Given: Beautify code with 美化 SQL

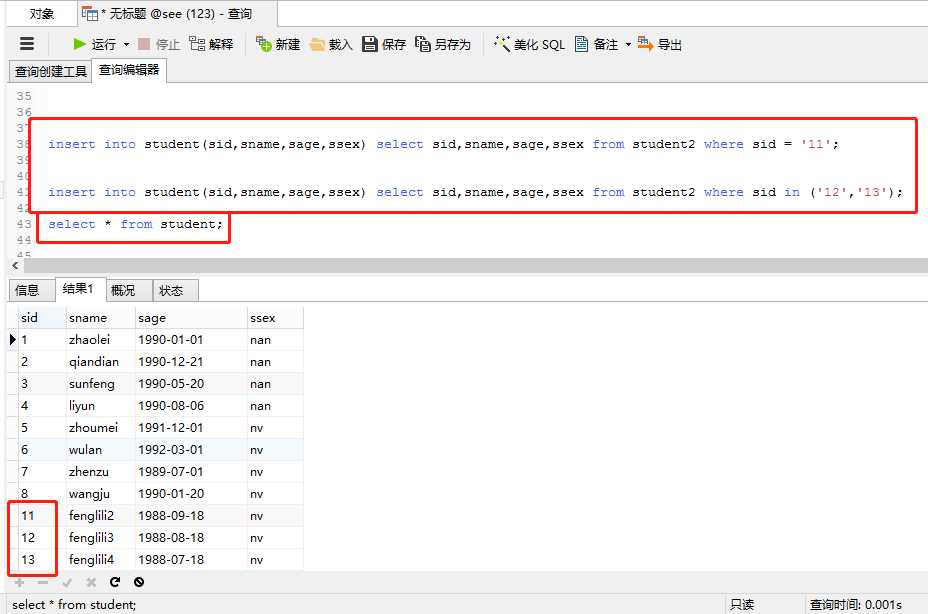Looking at the screenshot, I should tap(530, 44).
